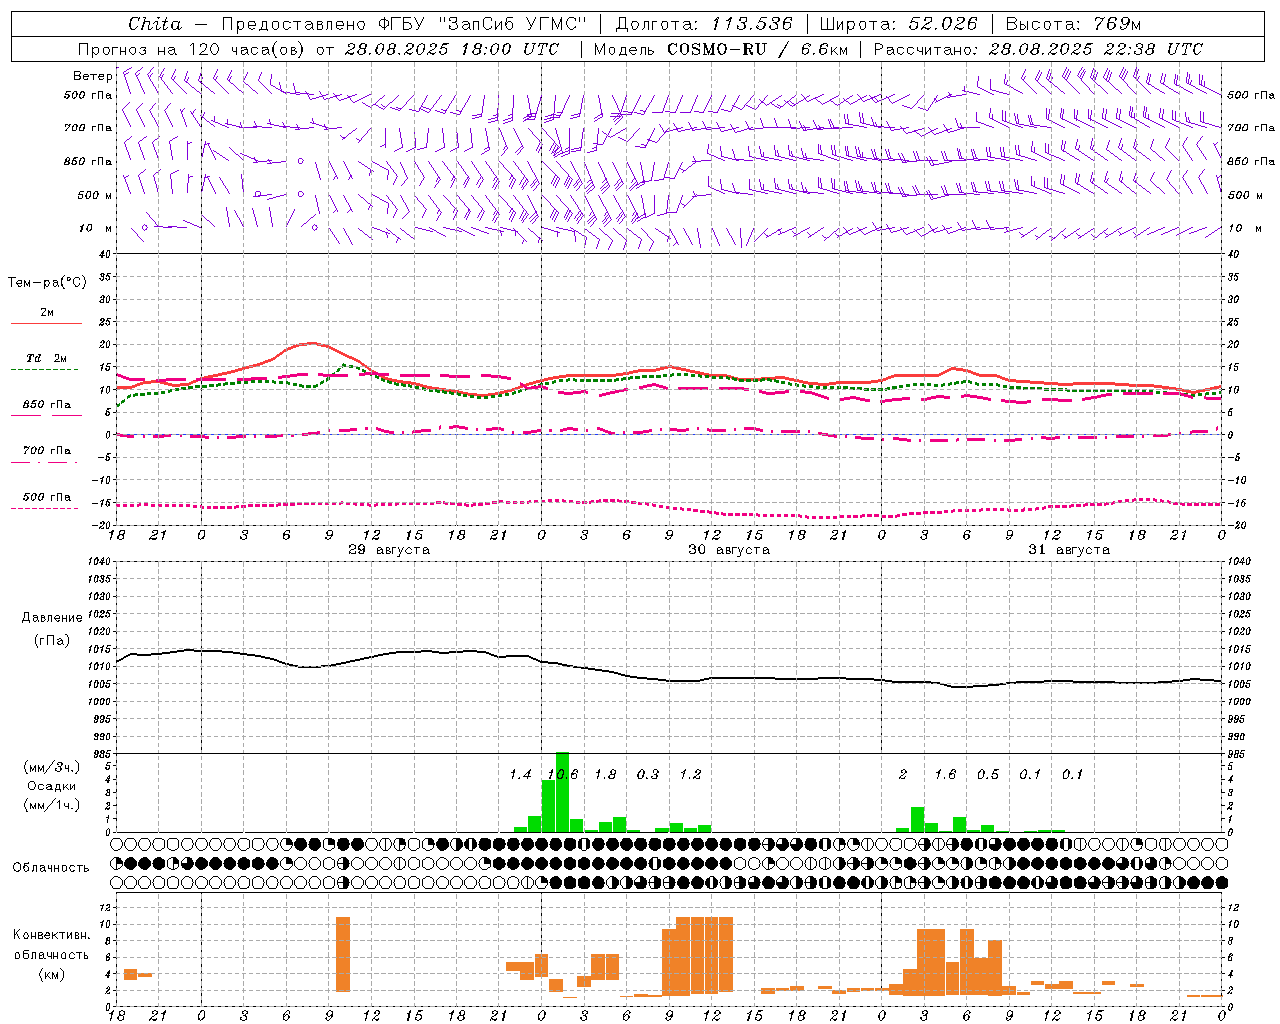Image resolution: width=1280 pixels, height=1024 pixels.
Task: Click the red solid line sample under "2м"
Action: click(x=46, y=324)
